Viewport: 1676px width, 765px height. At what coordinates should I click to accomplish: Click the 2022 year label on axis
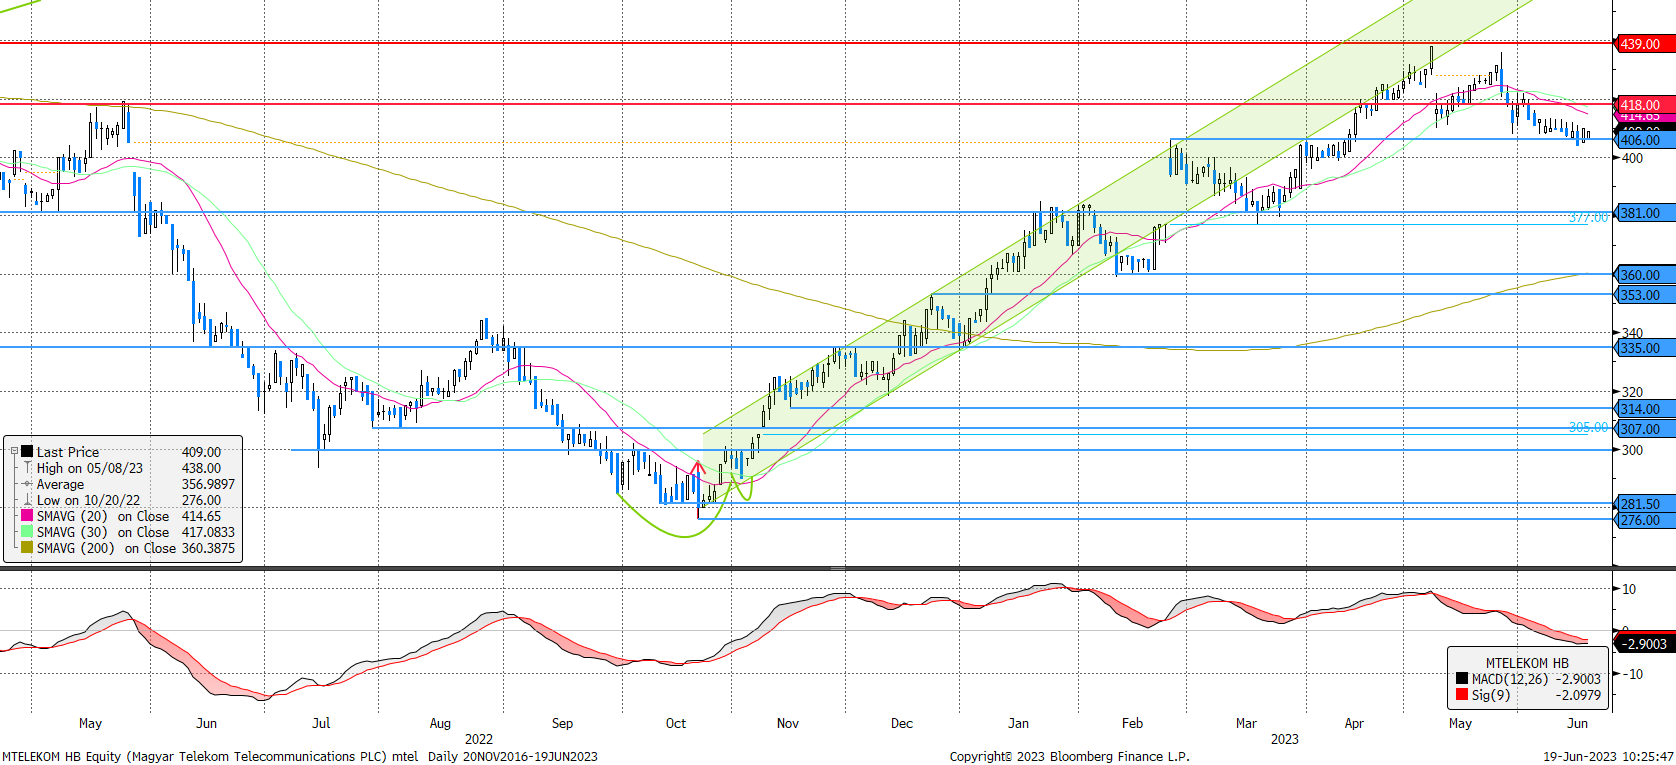pos(479,739)
